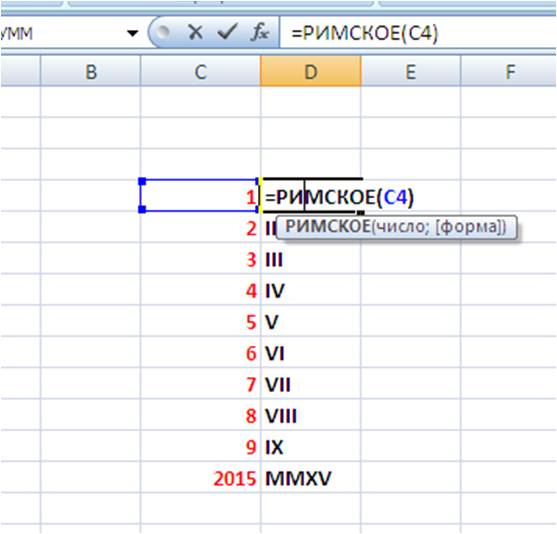Confirm the formula with the checkmark icon
557x534 pixels.
click(227, 32)
